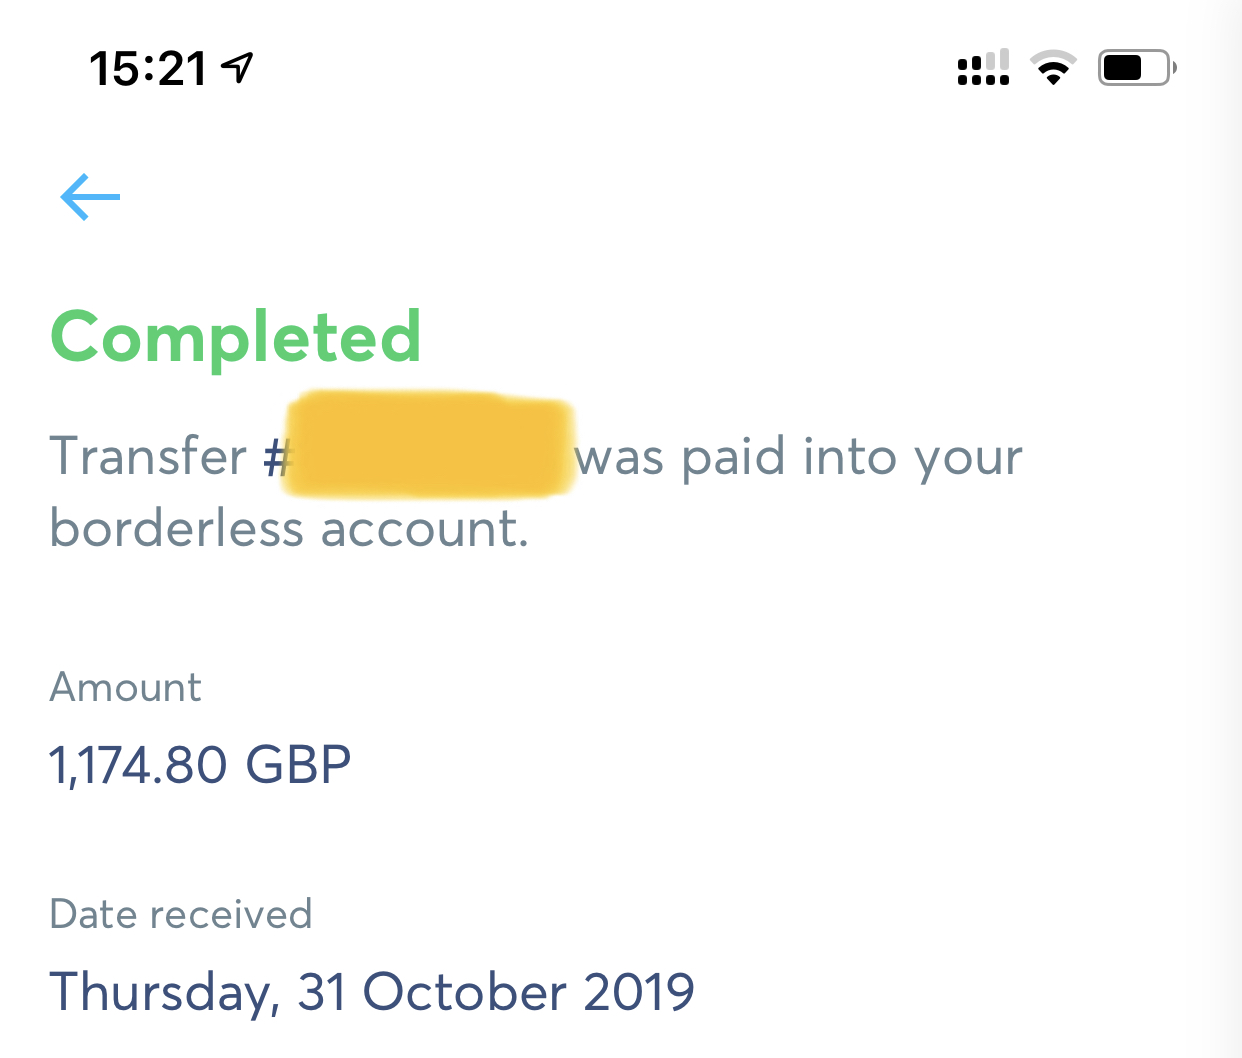Image resolution: width=1242 pixels, height=1058 pixels.
Task: Select the 1,174.80 GBP amount value
Action: pyautogui.click(x=200, y=765)
